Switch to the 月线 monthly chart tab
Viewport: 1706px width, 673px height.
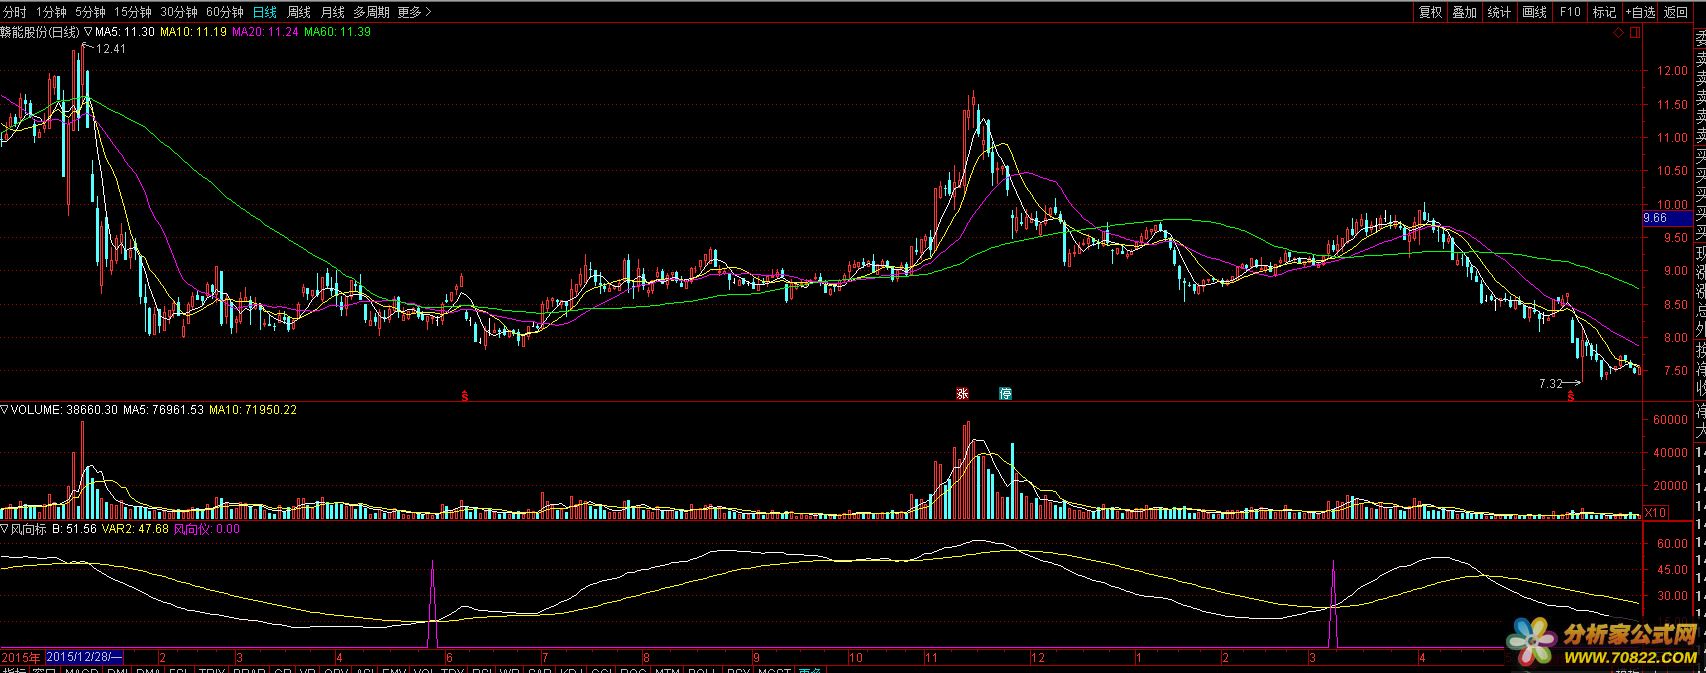click(332, 12)
